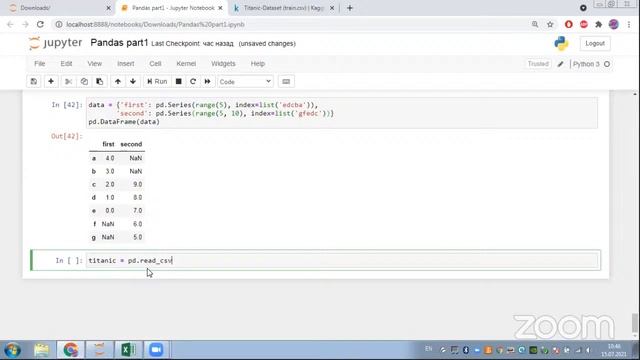Click the 9.0 value in row c
The image size is (640, 360).
138,184
